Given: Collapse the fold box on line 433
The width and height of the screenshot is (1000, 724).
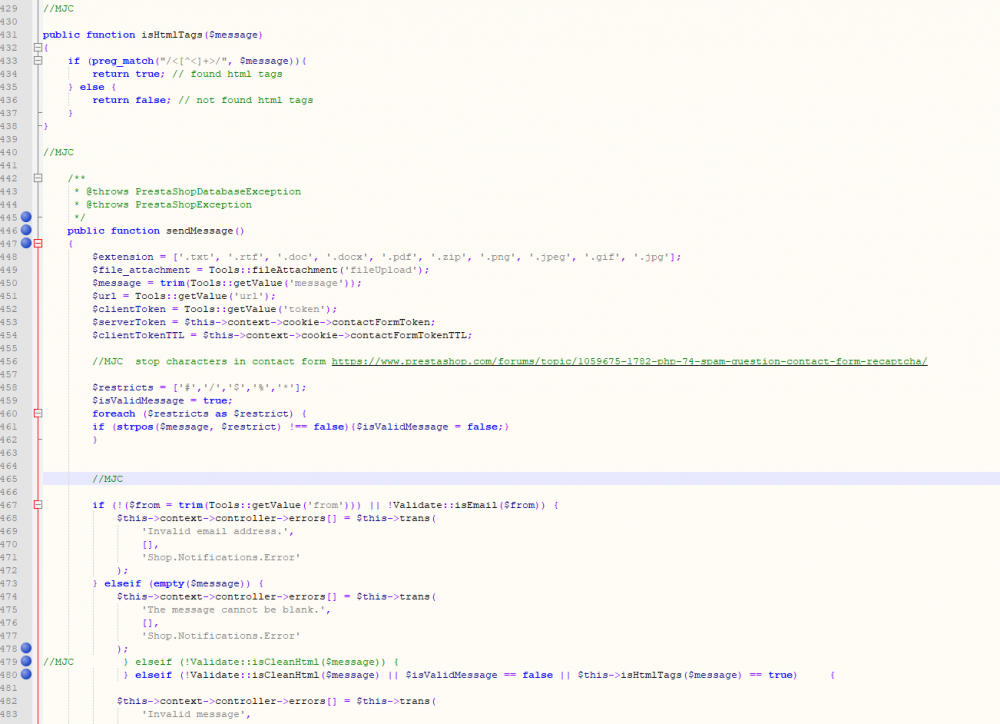Looking at the screenshot, I should point(37,60).
